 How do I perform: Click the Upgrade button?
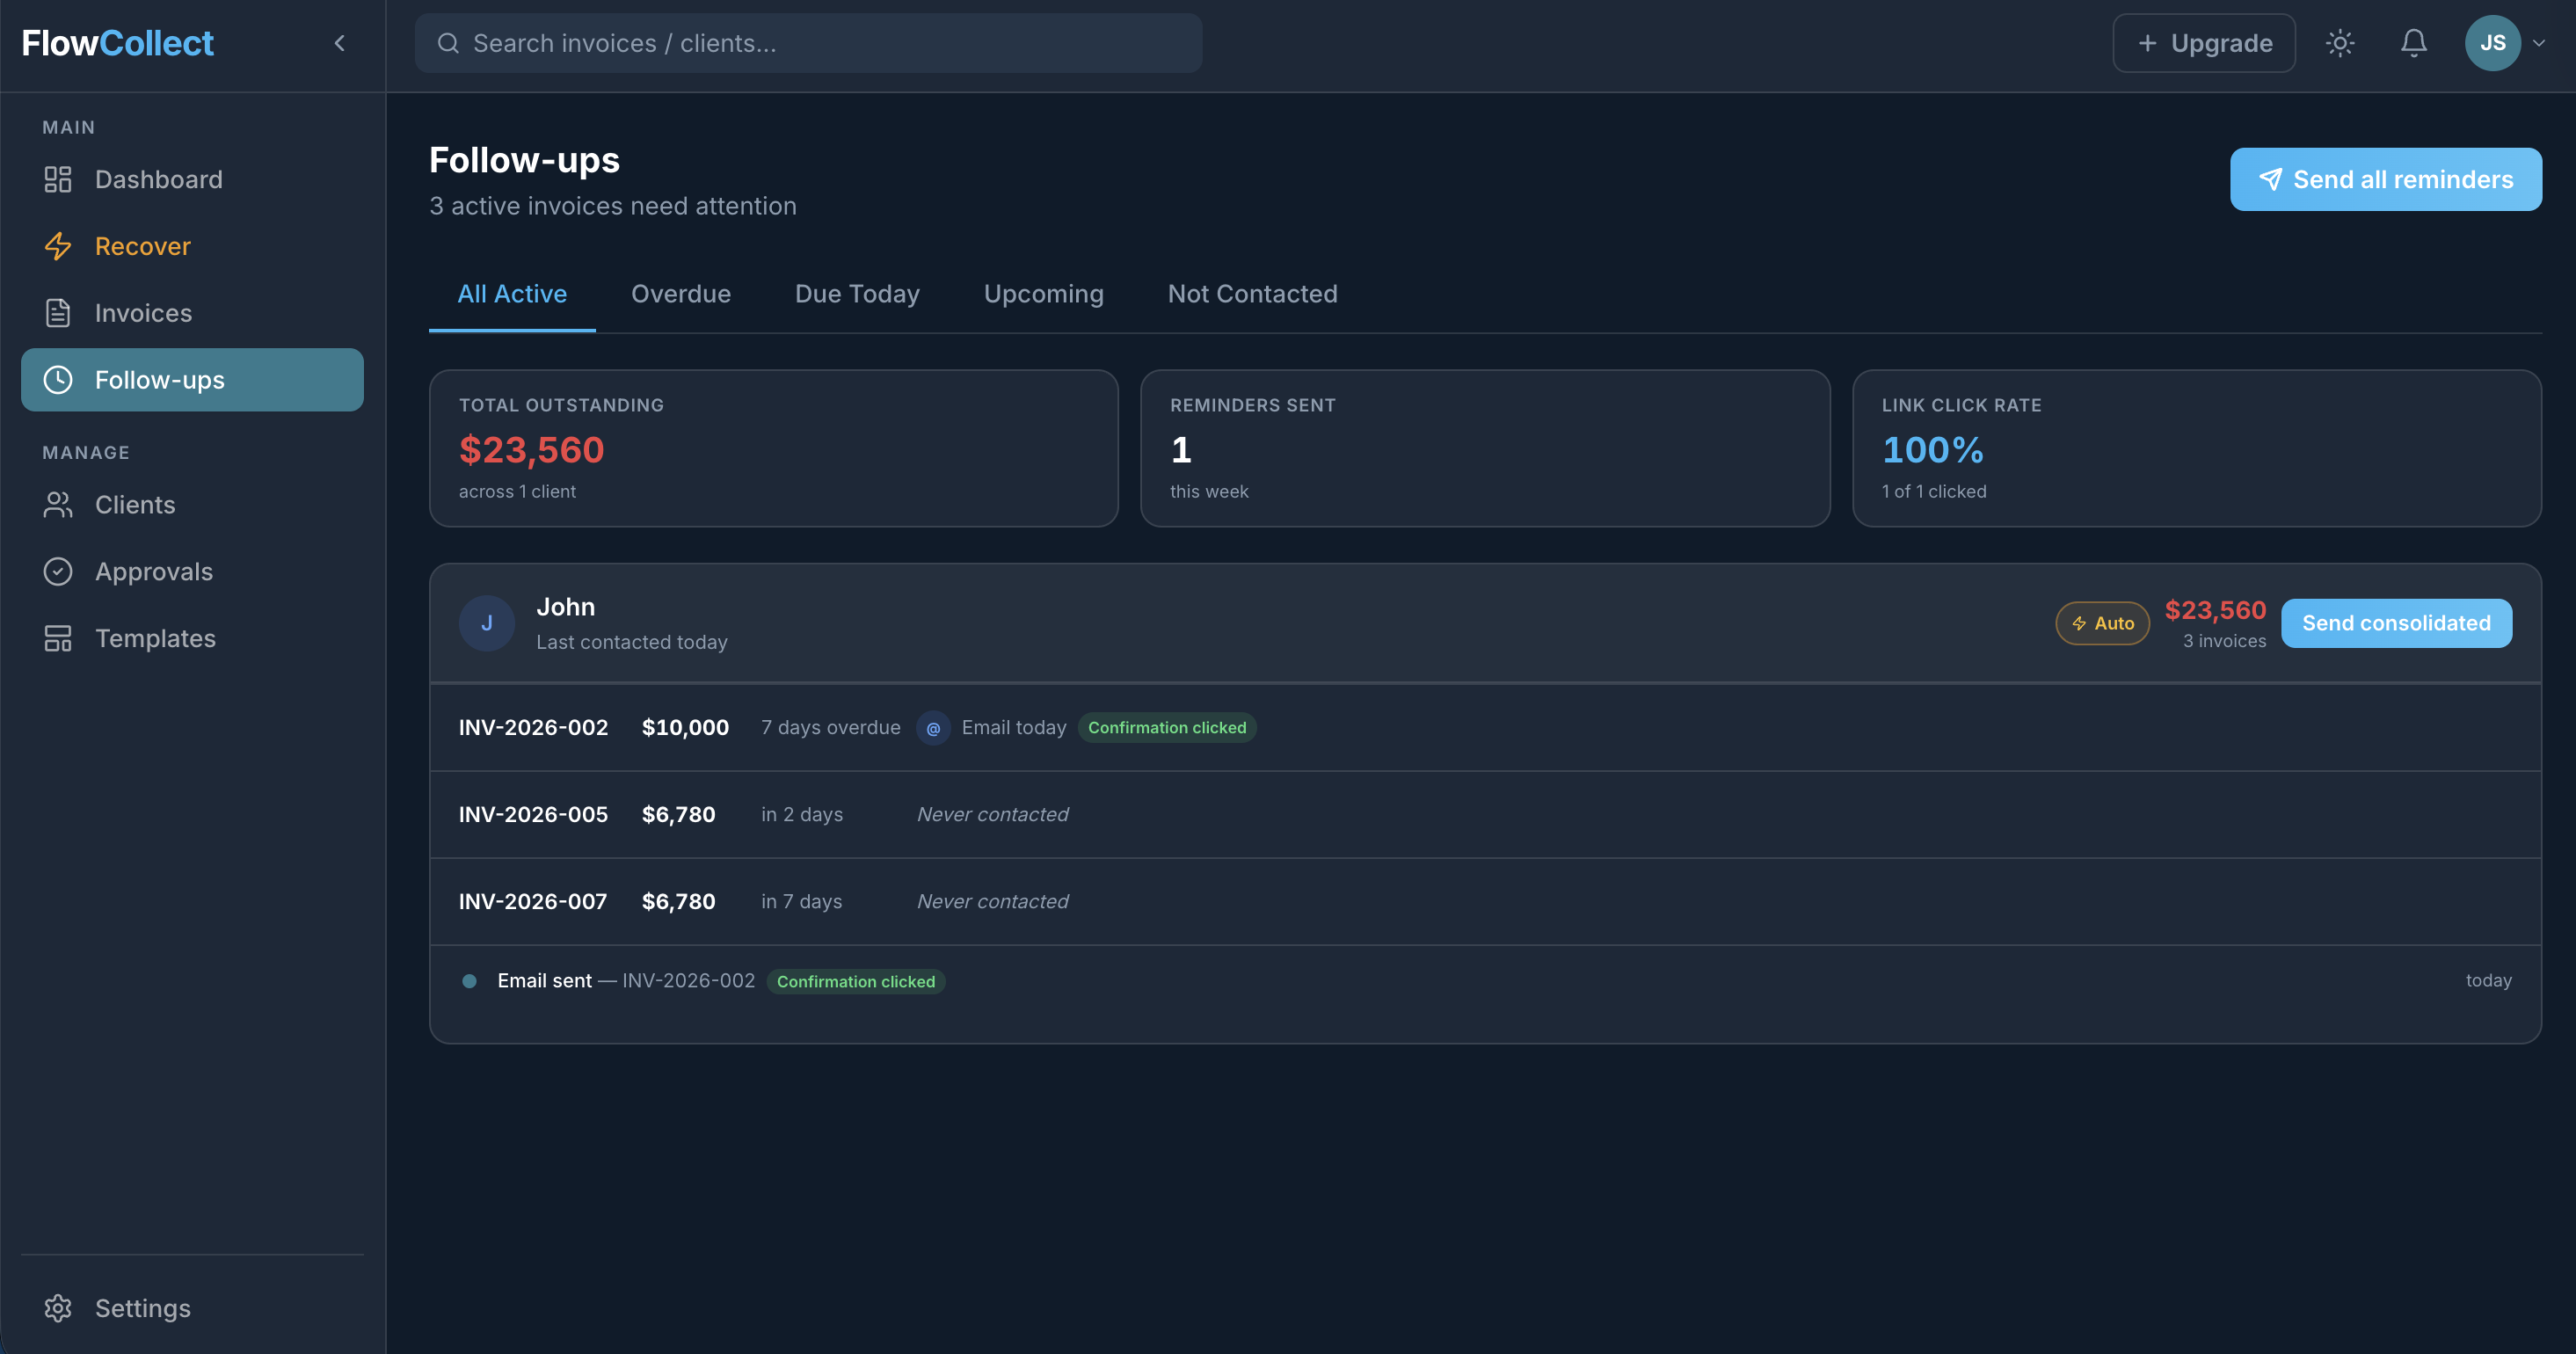[2203, 43]
